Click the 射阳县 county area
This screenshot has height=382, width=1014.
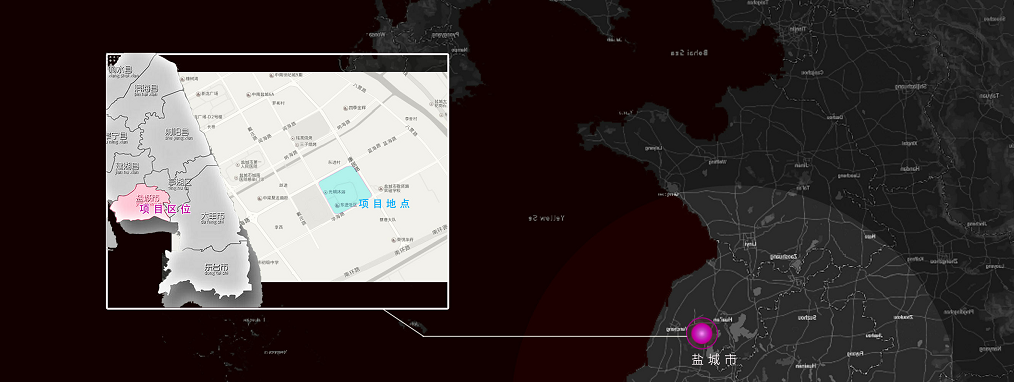point(176,133)
